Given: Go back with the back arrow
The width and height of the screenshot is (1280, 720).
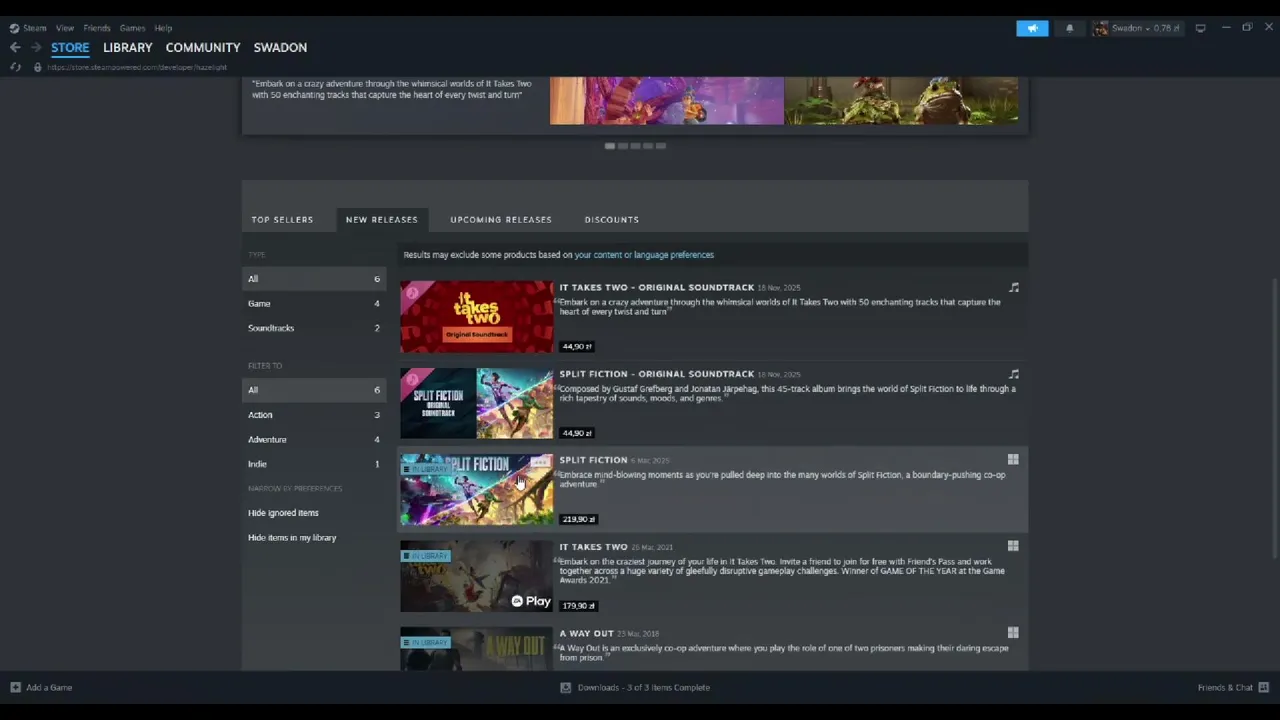Looking at the screenshot, I should [15, 47].
